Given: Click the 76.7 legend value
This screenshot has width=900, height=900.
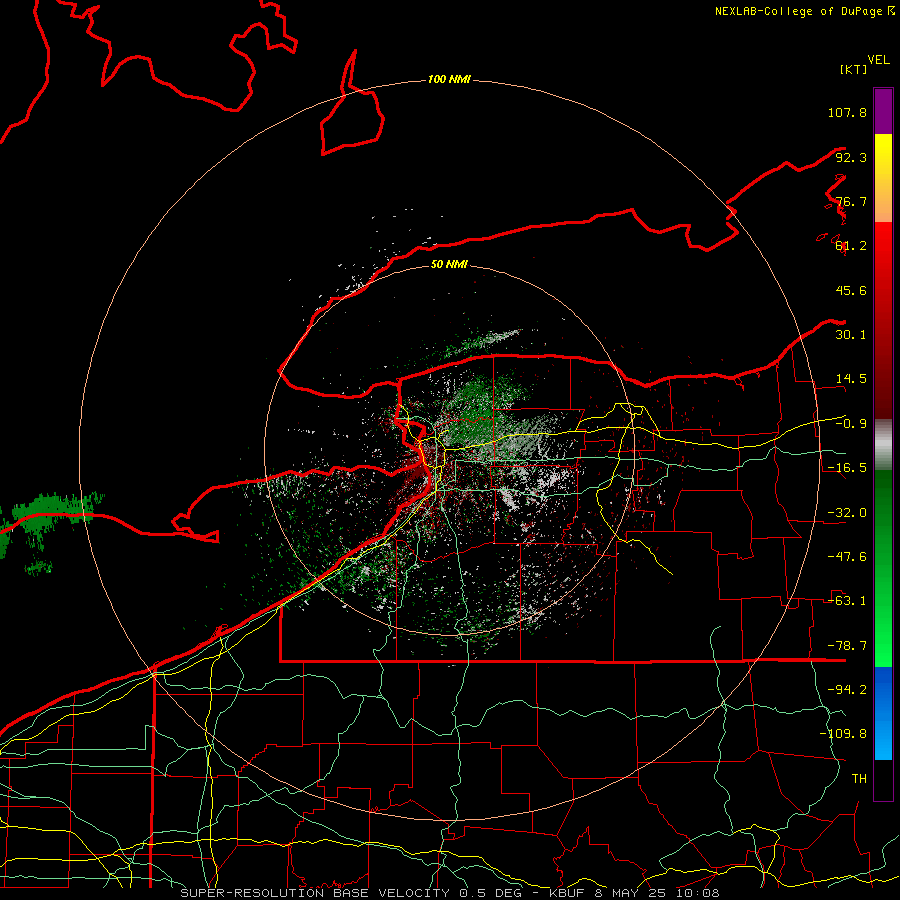Looking at the screenshot, I should (851, 201).
